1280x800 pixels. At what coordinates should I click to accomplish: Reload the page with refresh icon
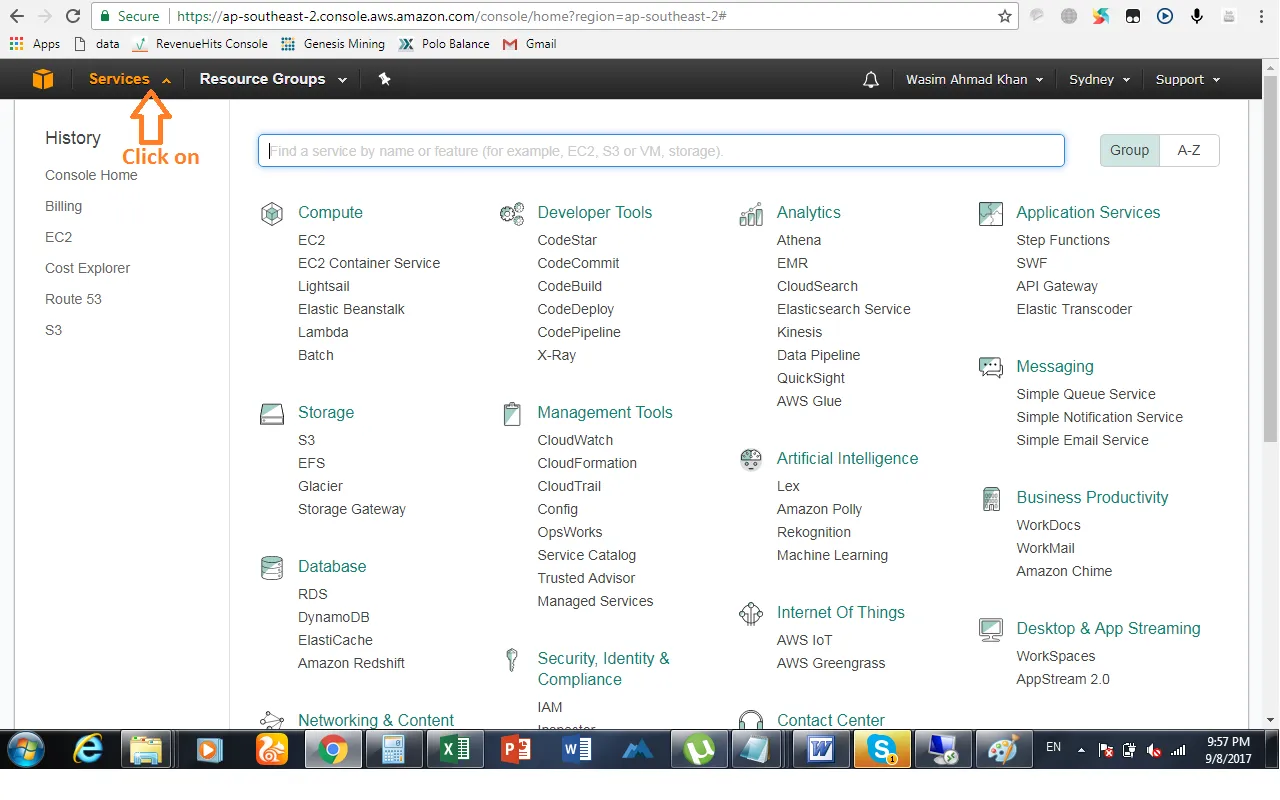coord(72,16)
